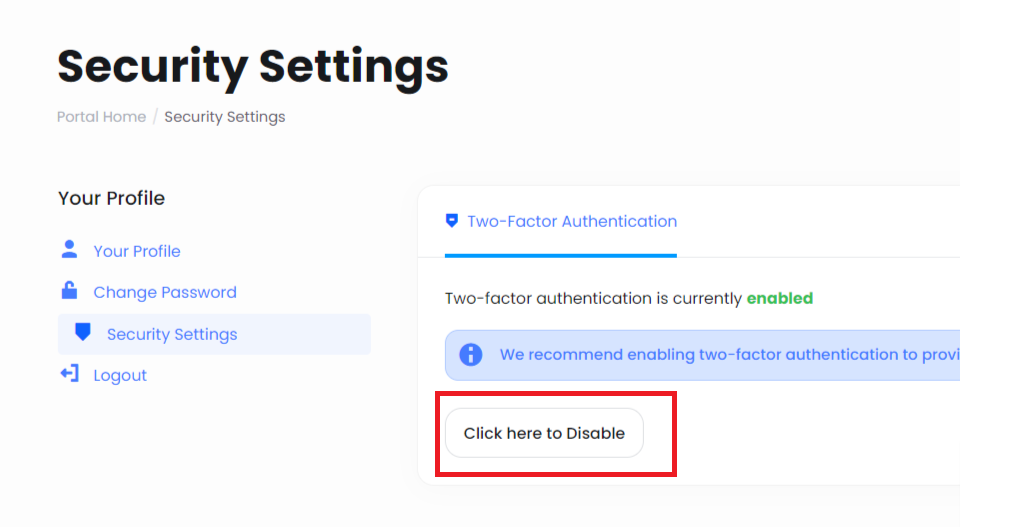The image size is (1015, 527).
Task: Go to the Change Password page
Action: click(165, 292)
